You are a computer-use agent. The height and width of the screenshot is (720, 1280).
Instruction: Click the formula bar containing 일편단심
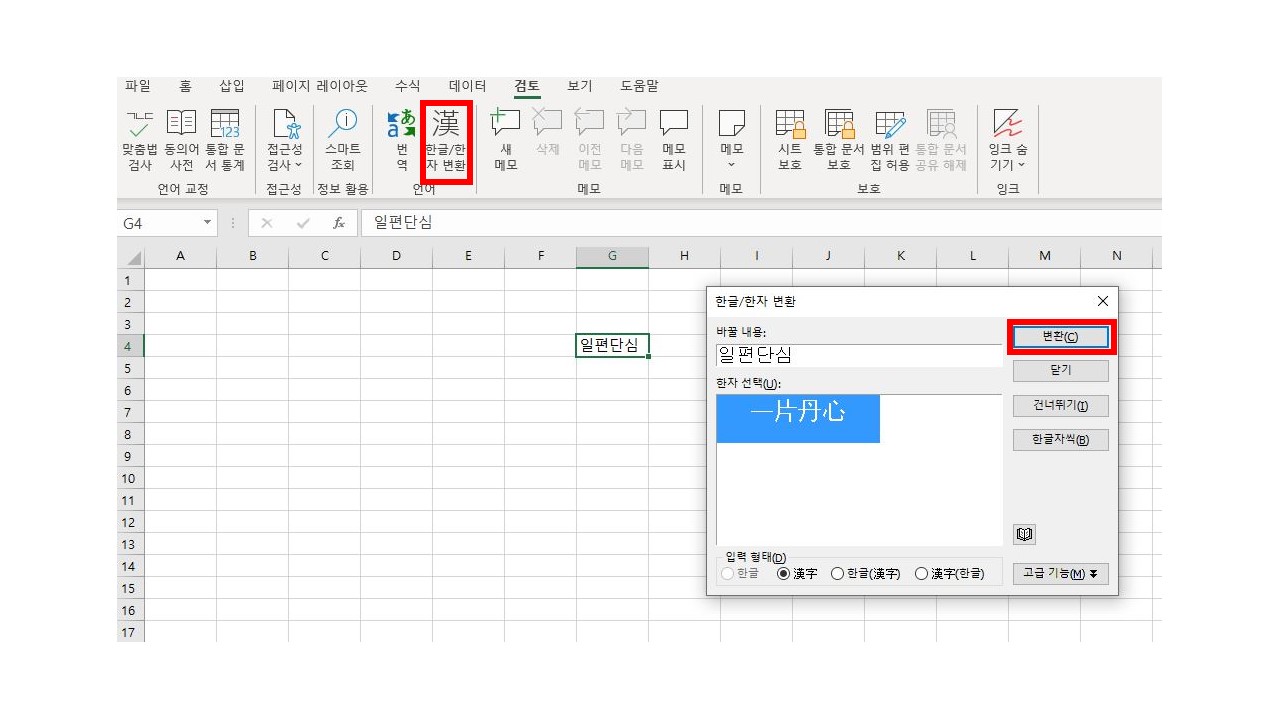tap(760, 223)
